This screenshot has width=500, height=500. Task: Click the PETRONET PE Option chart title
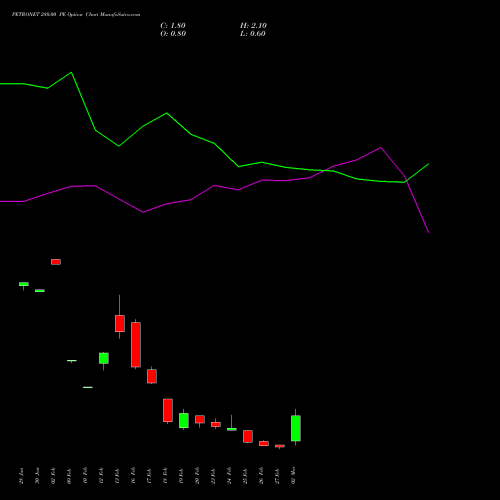[x=76, y=15]
